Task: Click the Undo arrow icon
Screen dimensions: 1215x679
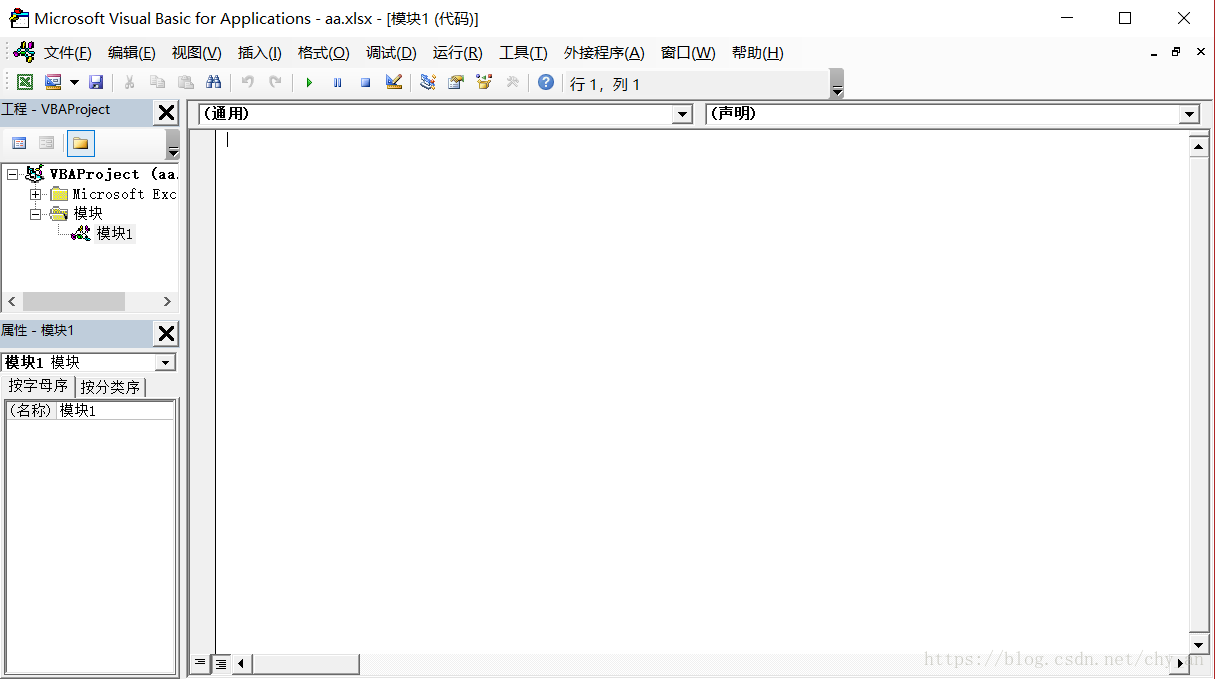Action: click(247, 83)
